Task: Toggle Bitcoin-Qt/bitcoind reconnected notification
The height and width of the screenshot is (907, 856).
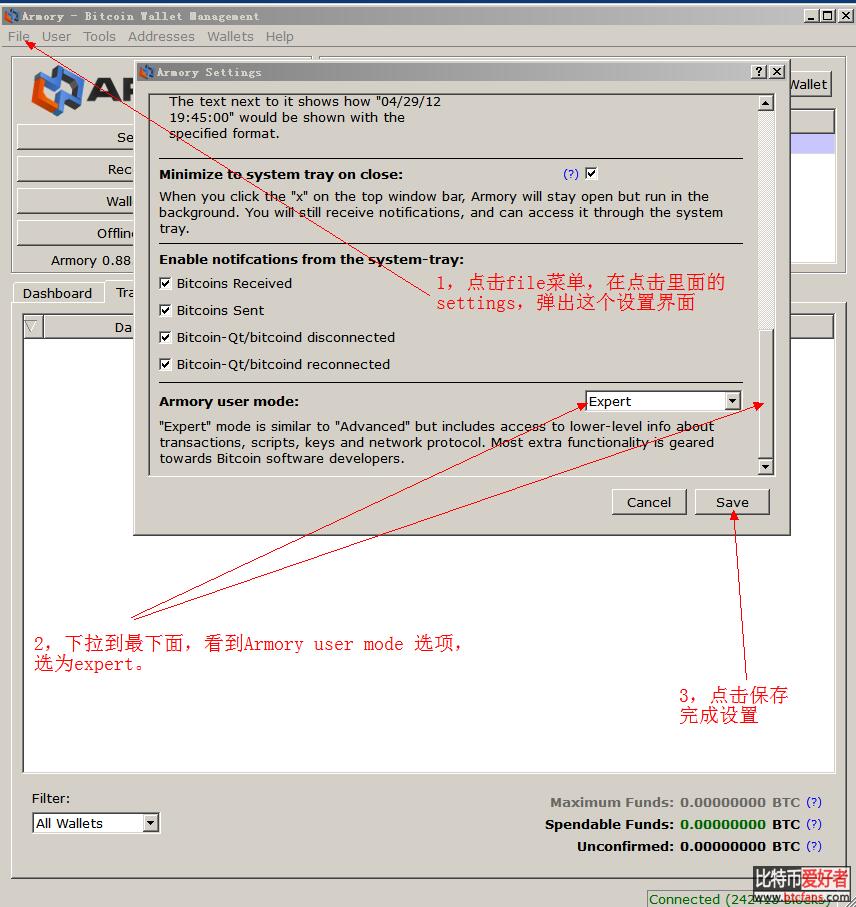Action: 165,364
